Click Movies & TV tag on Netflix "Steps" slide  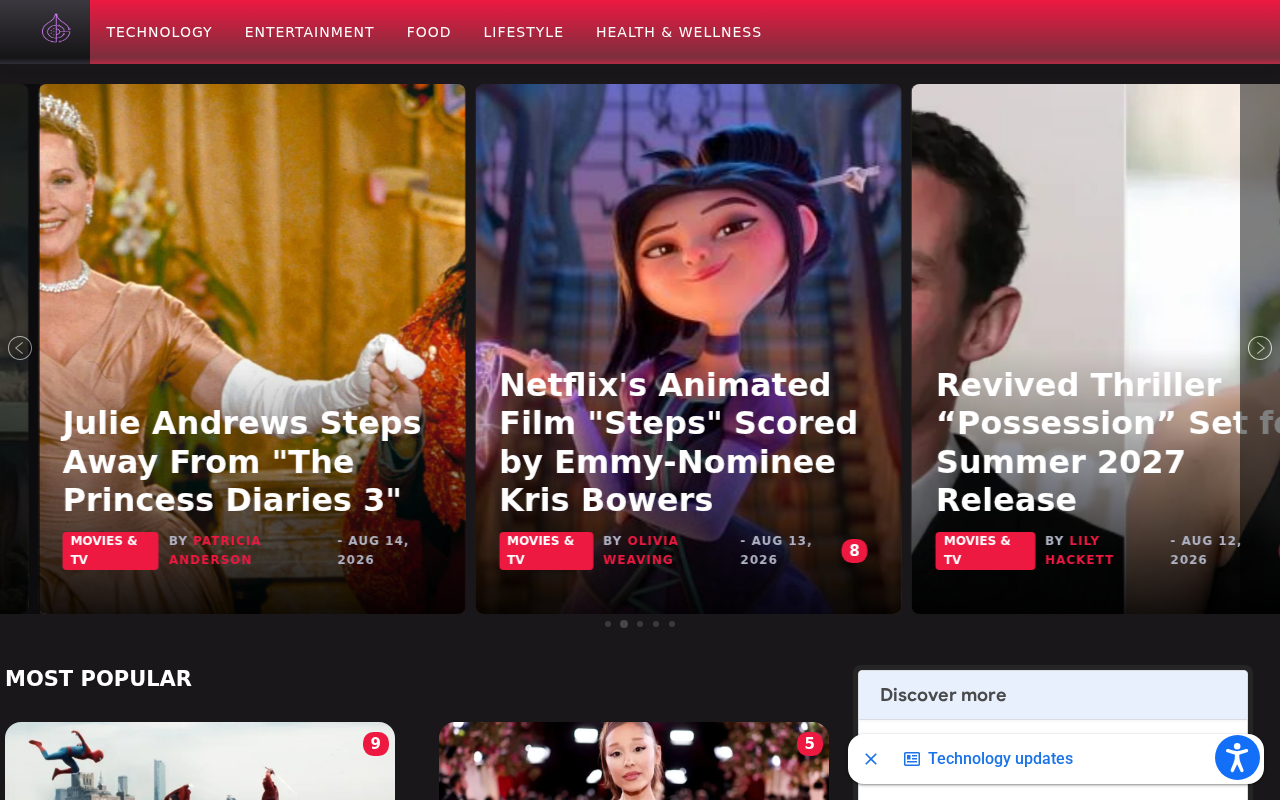coord(546,551)
